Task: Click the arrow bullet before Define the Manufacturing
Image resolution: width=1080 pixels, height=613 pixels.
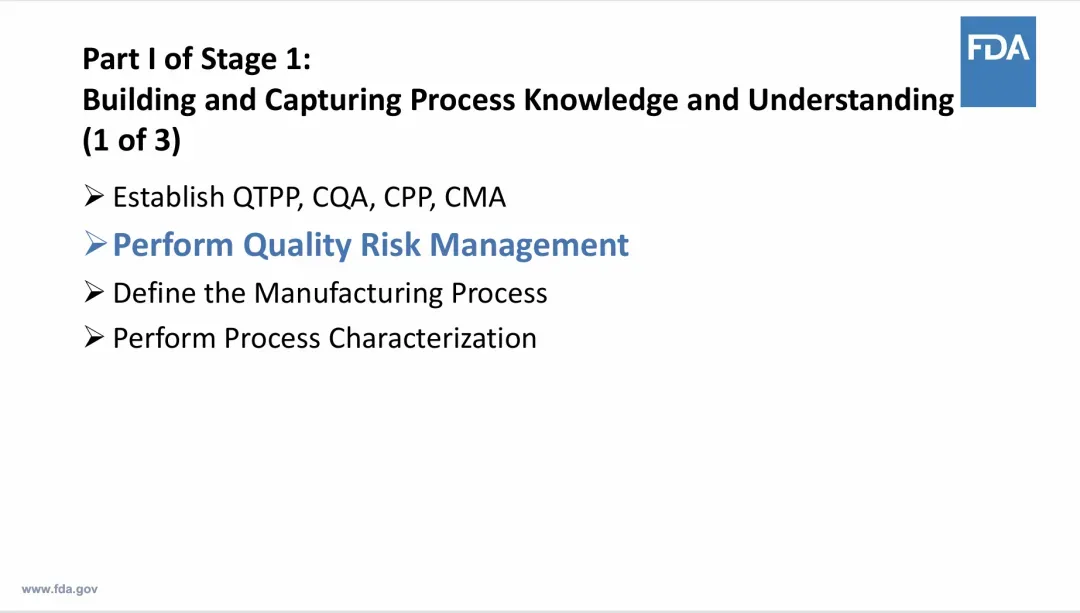Action: coord(94,292)
